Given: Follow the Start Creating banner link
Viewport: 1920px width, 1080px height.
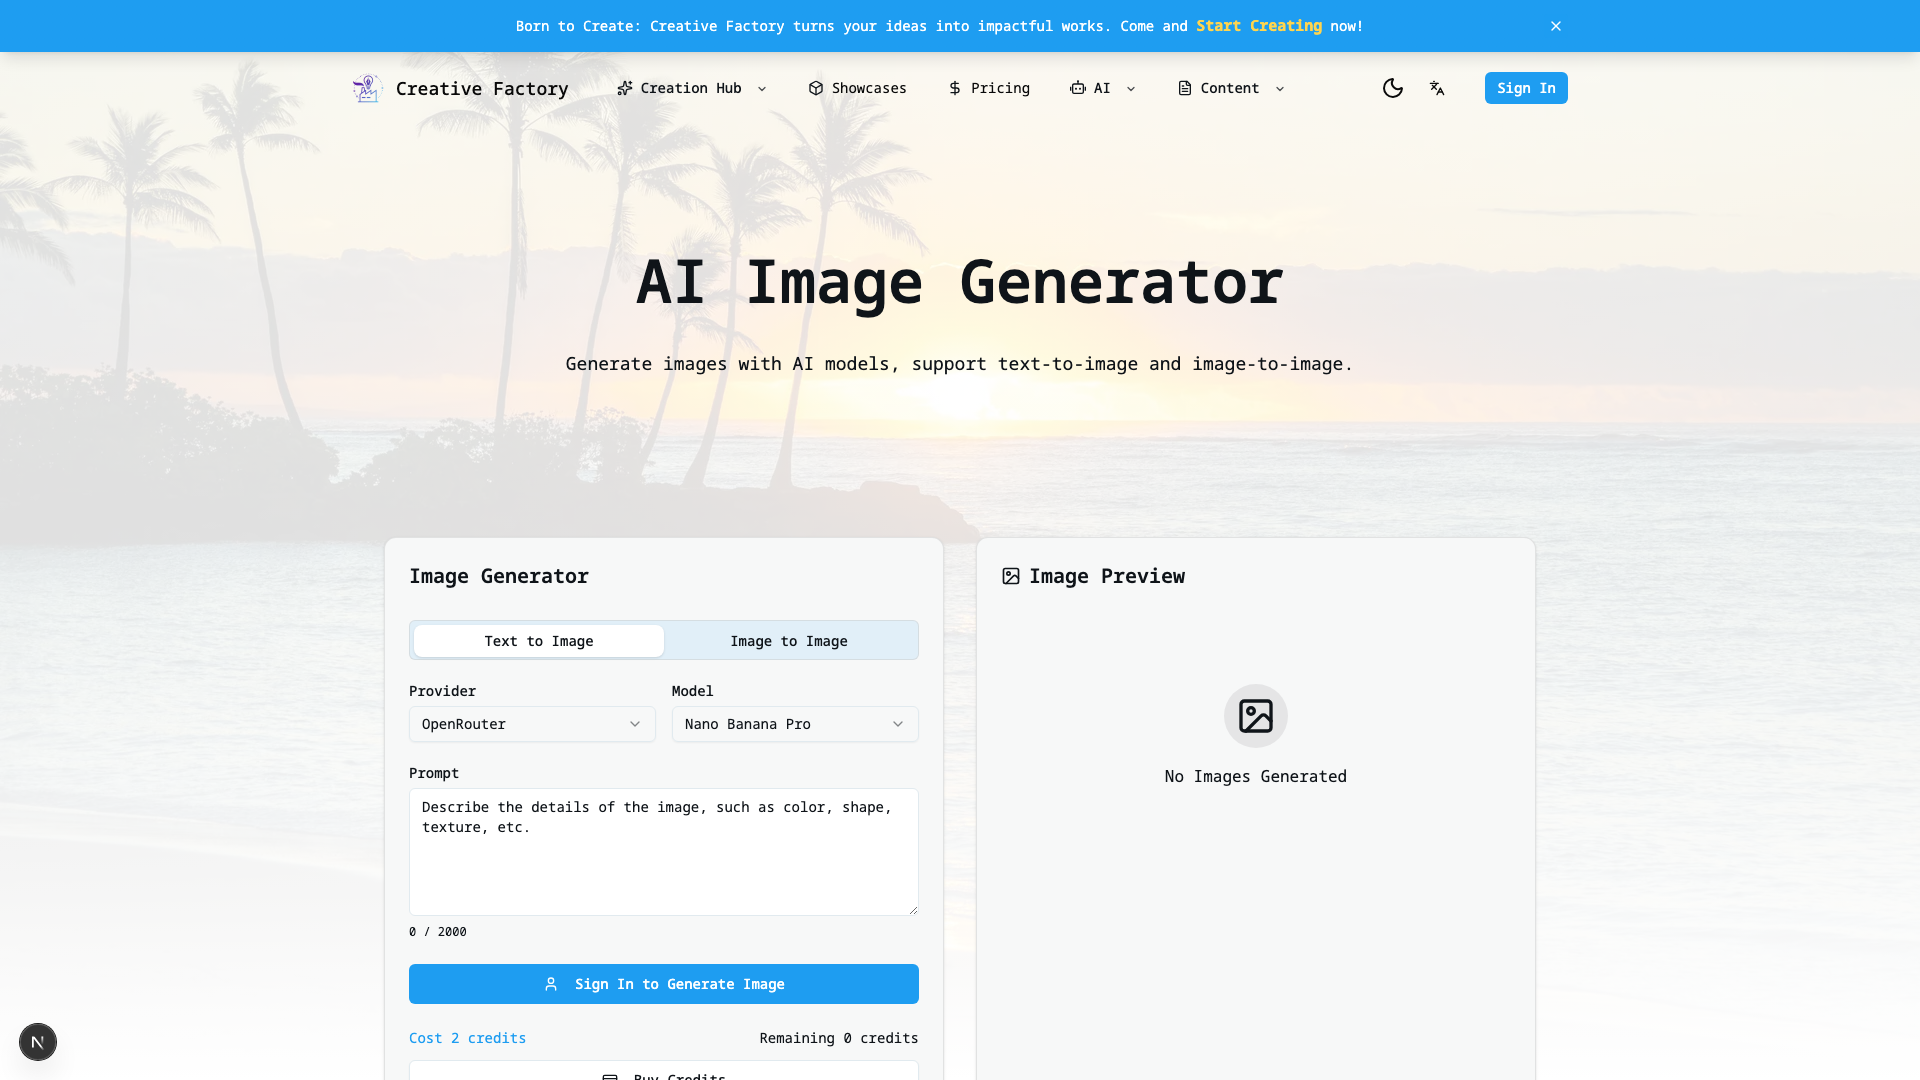Looking at the screenshot, I should [1259, 26].
